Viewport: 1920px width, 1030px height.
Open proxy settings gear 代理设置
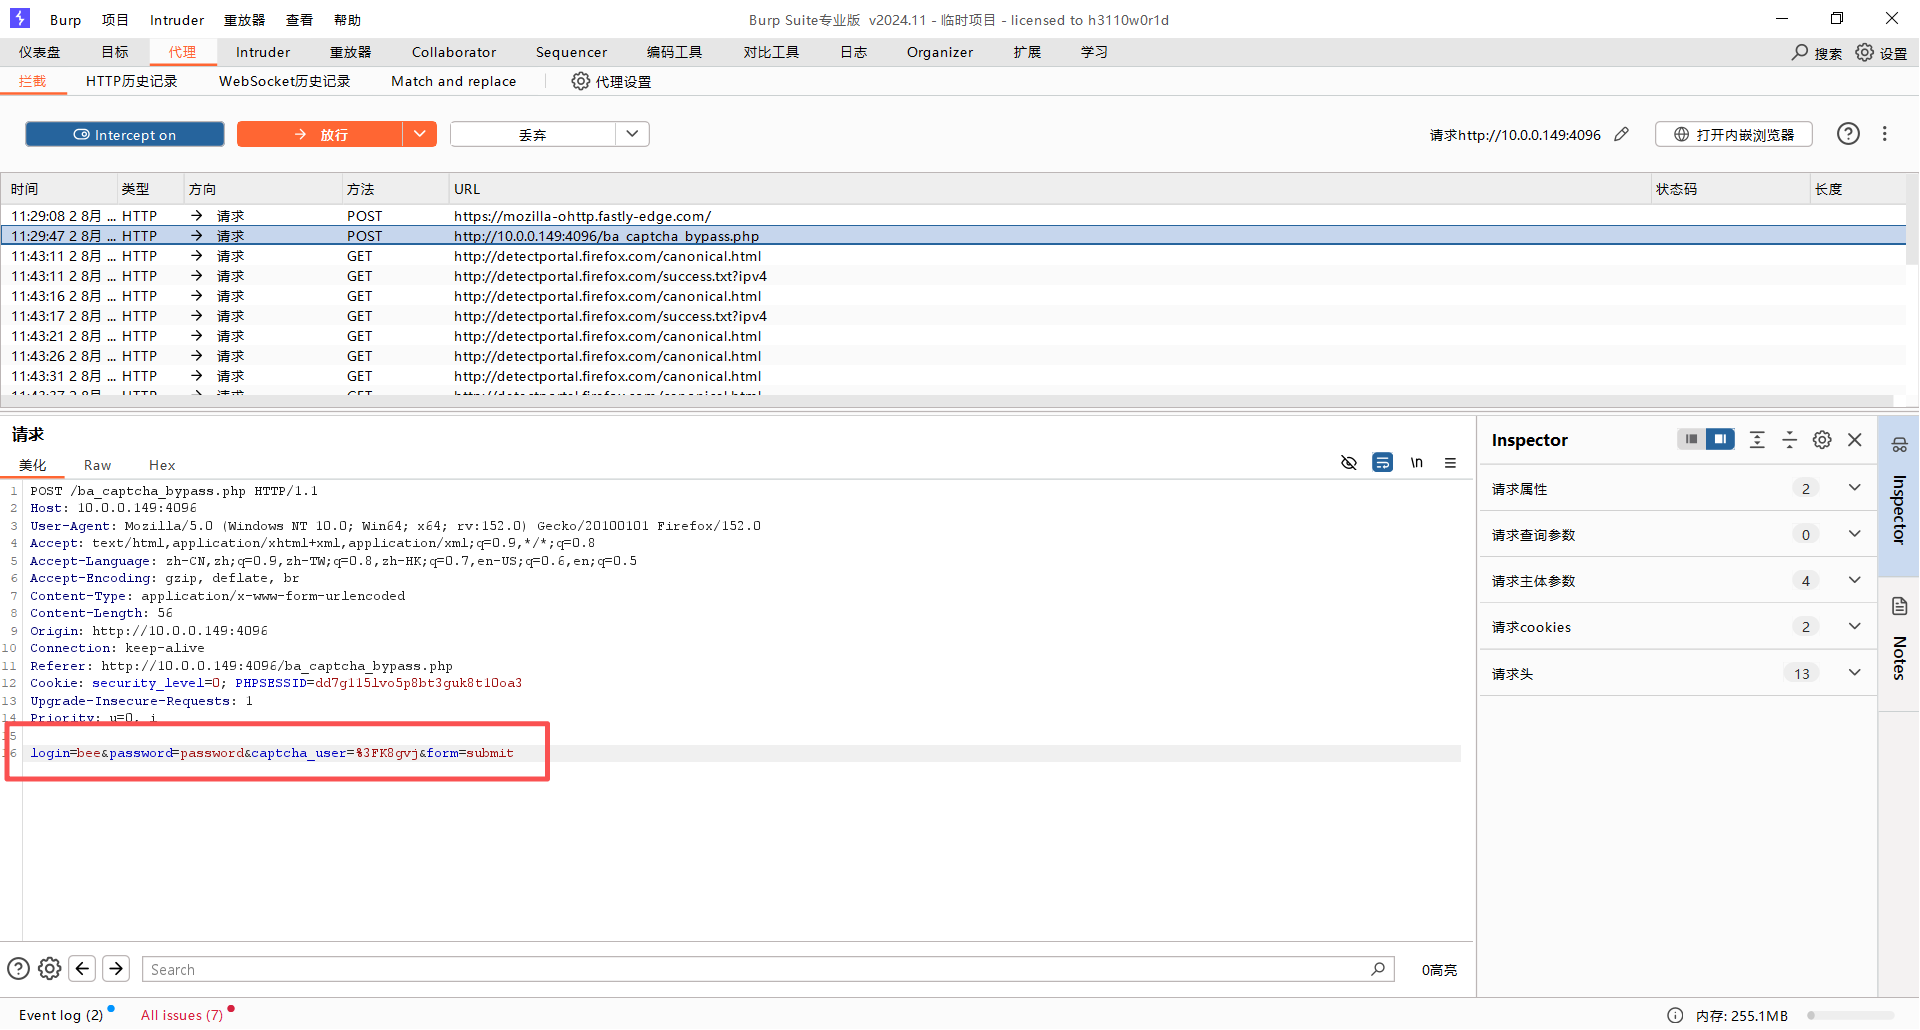[580, 81]
